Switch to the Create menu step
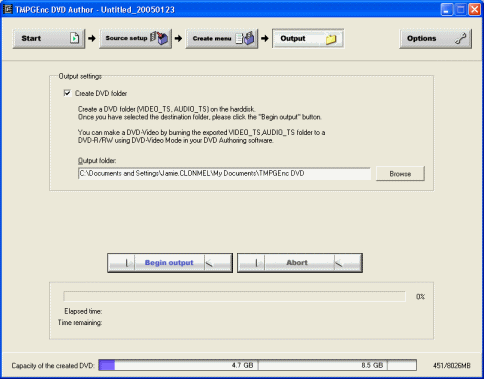Image resolution: width=484 pixels, height=379 pixels. pyautogui.click(x=222, y=39)
